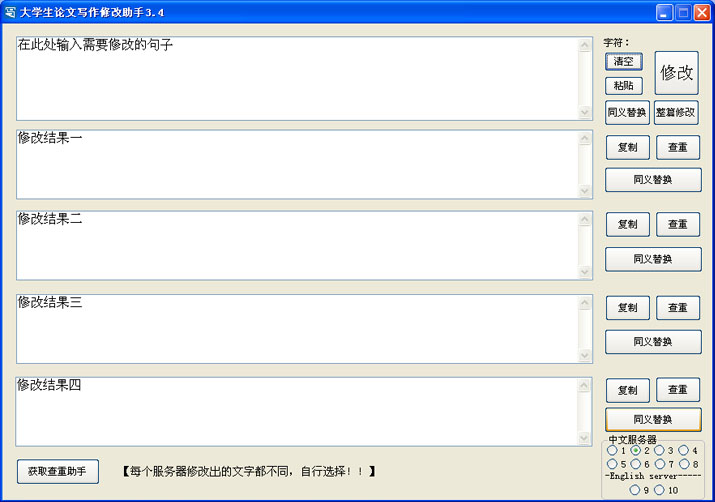Click 同义替换 beside the top input box
This screenshot has width=715, height=502.
[x=627, y=113]
